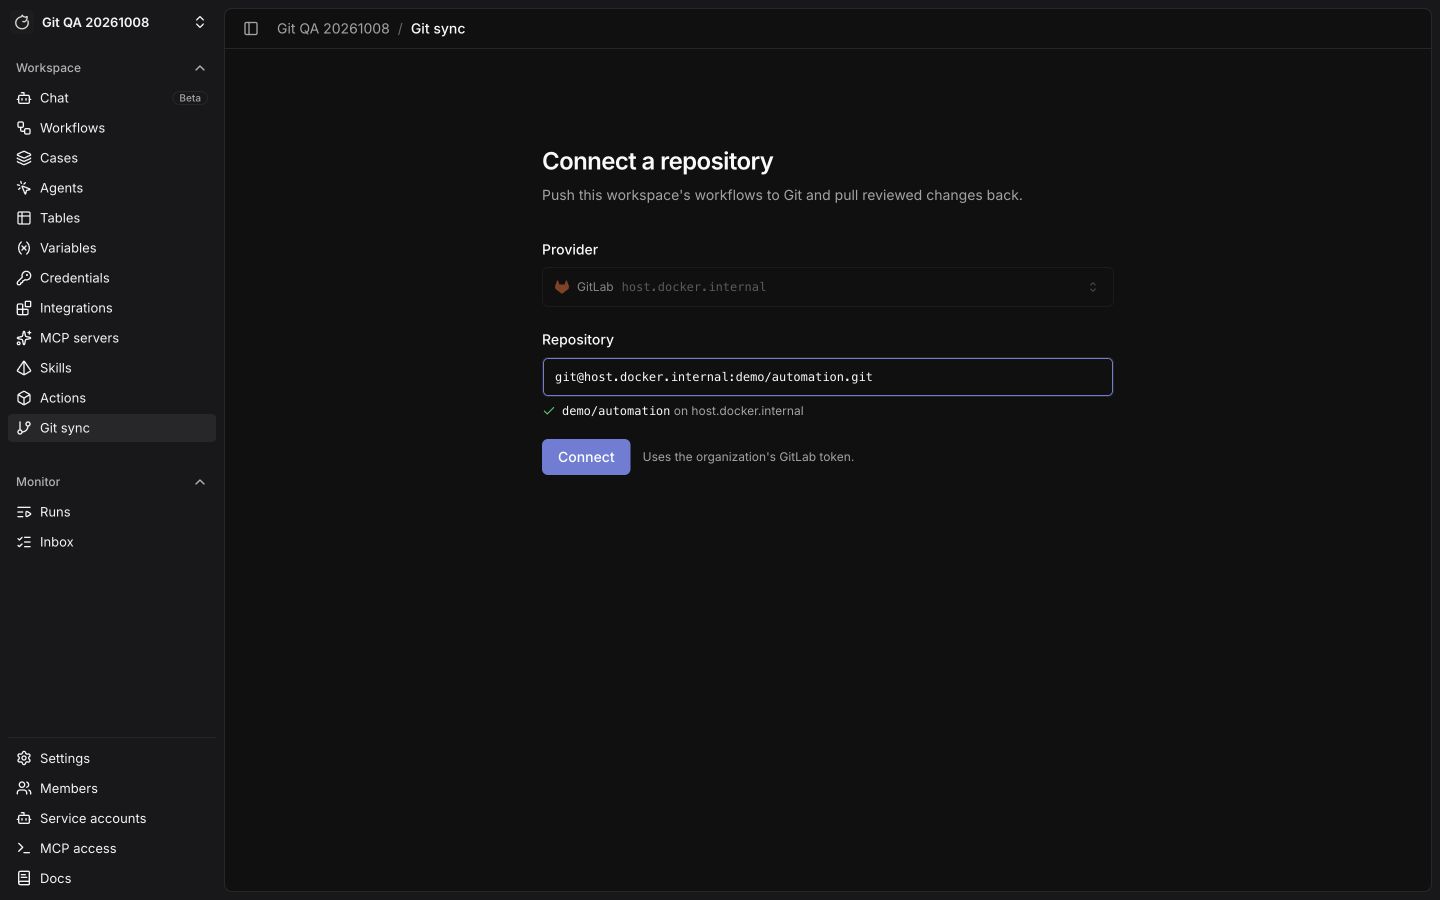The height and width of the screenshot is (900, 1440).
Task: Click the green validation checkmark
Action: [549, 411]
